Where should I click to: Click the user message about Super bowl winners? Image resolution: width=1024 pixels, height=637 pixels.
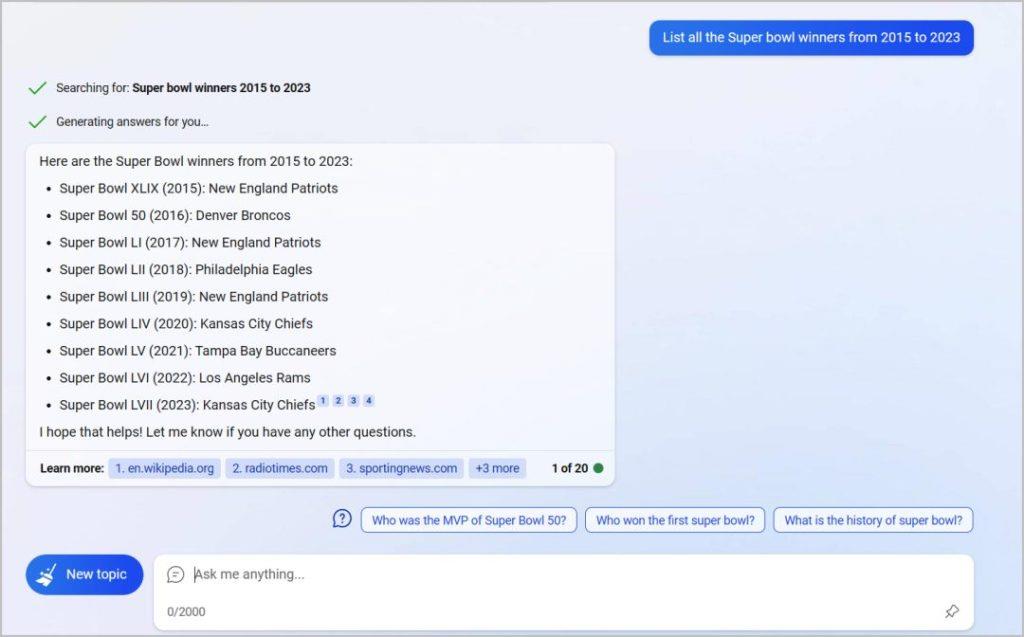[811, 38]
